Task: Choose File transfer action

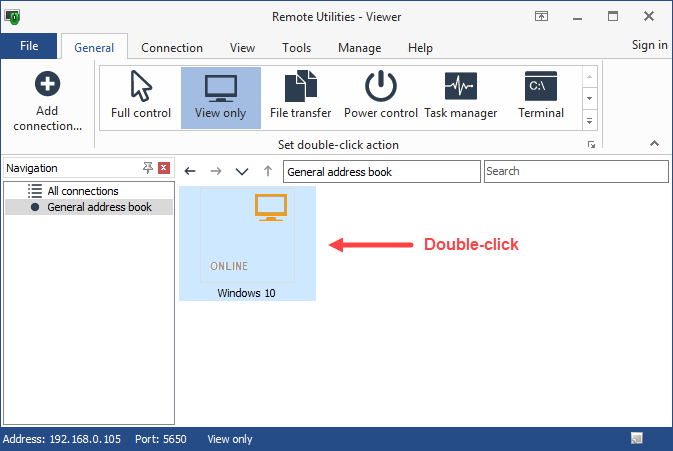Action: [300, 97]
